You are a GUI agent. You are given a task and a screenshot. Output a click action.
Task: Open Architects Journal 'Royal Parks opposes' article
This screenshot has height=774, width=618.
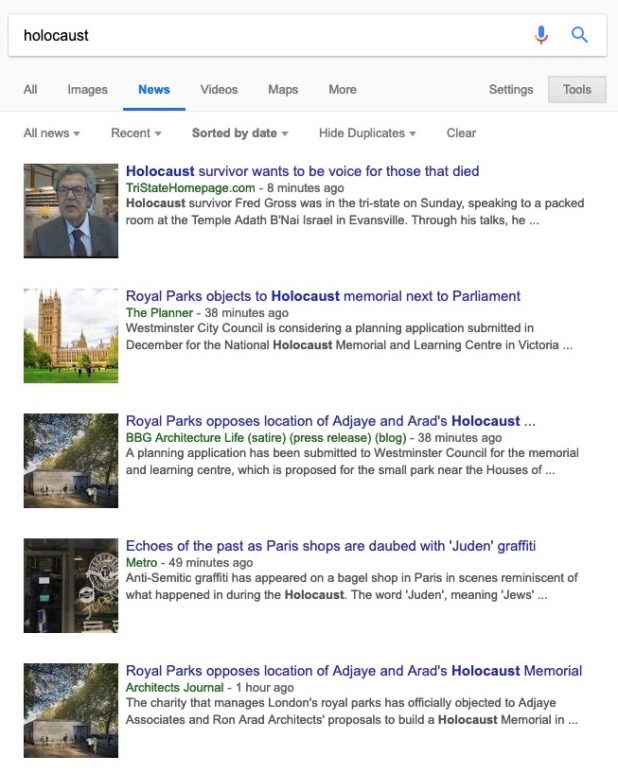coord(354,670)
